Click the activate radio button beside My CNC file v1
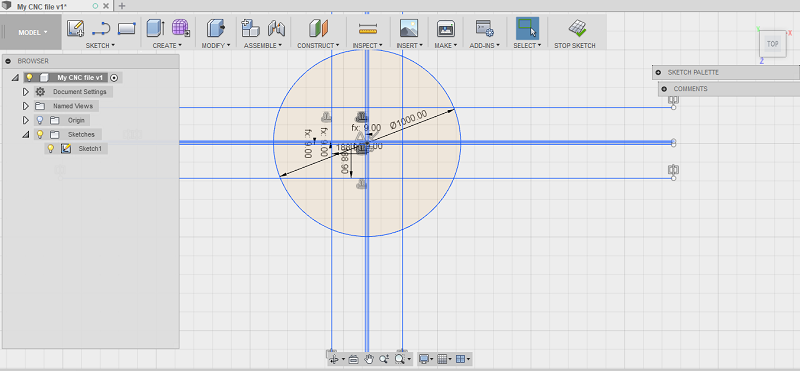The width and height of the screenshot is (800, 371). coord(114,78)
